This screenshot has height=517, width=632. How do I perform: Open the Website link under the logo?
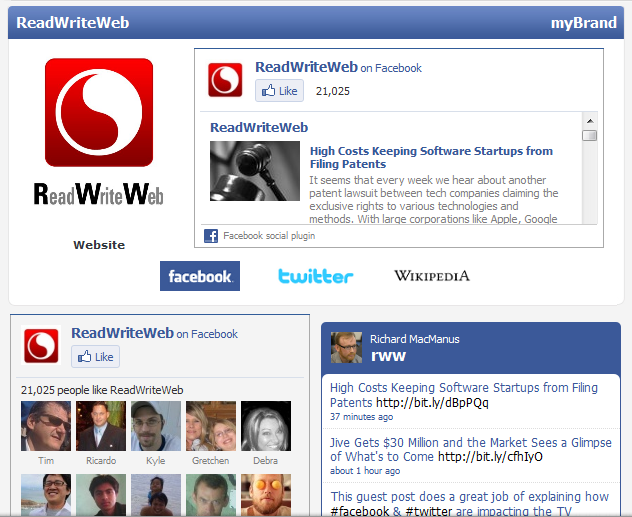coord(99,245)
